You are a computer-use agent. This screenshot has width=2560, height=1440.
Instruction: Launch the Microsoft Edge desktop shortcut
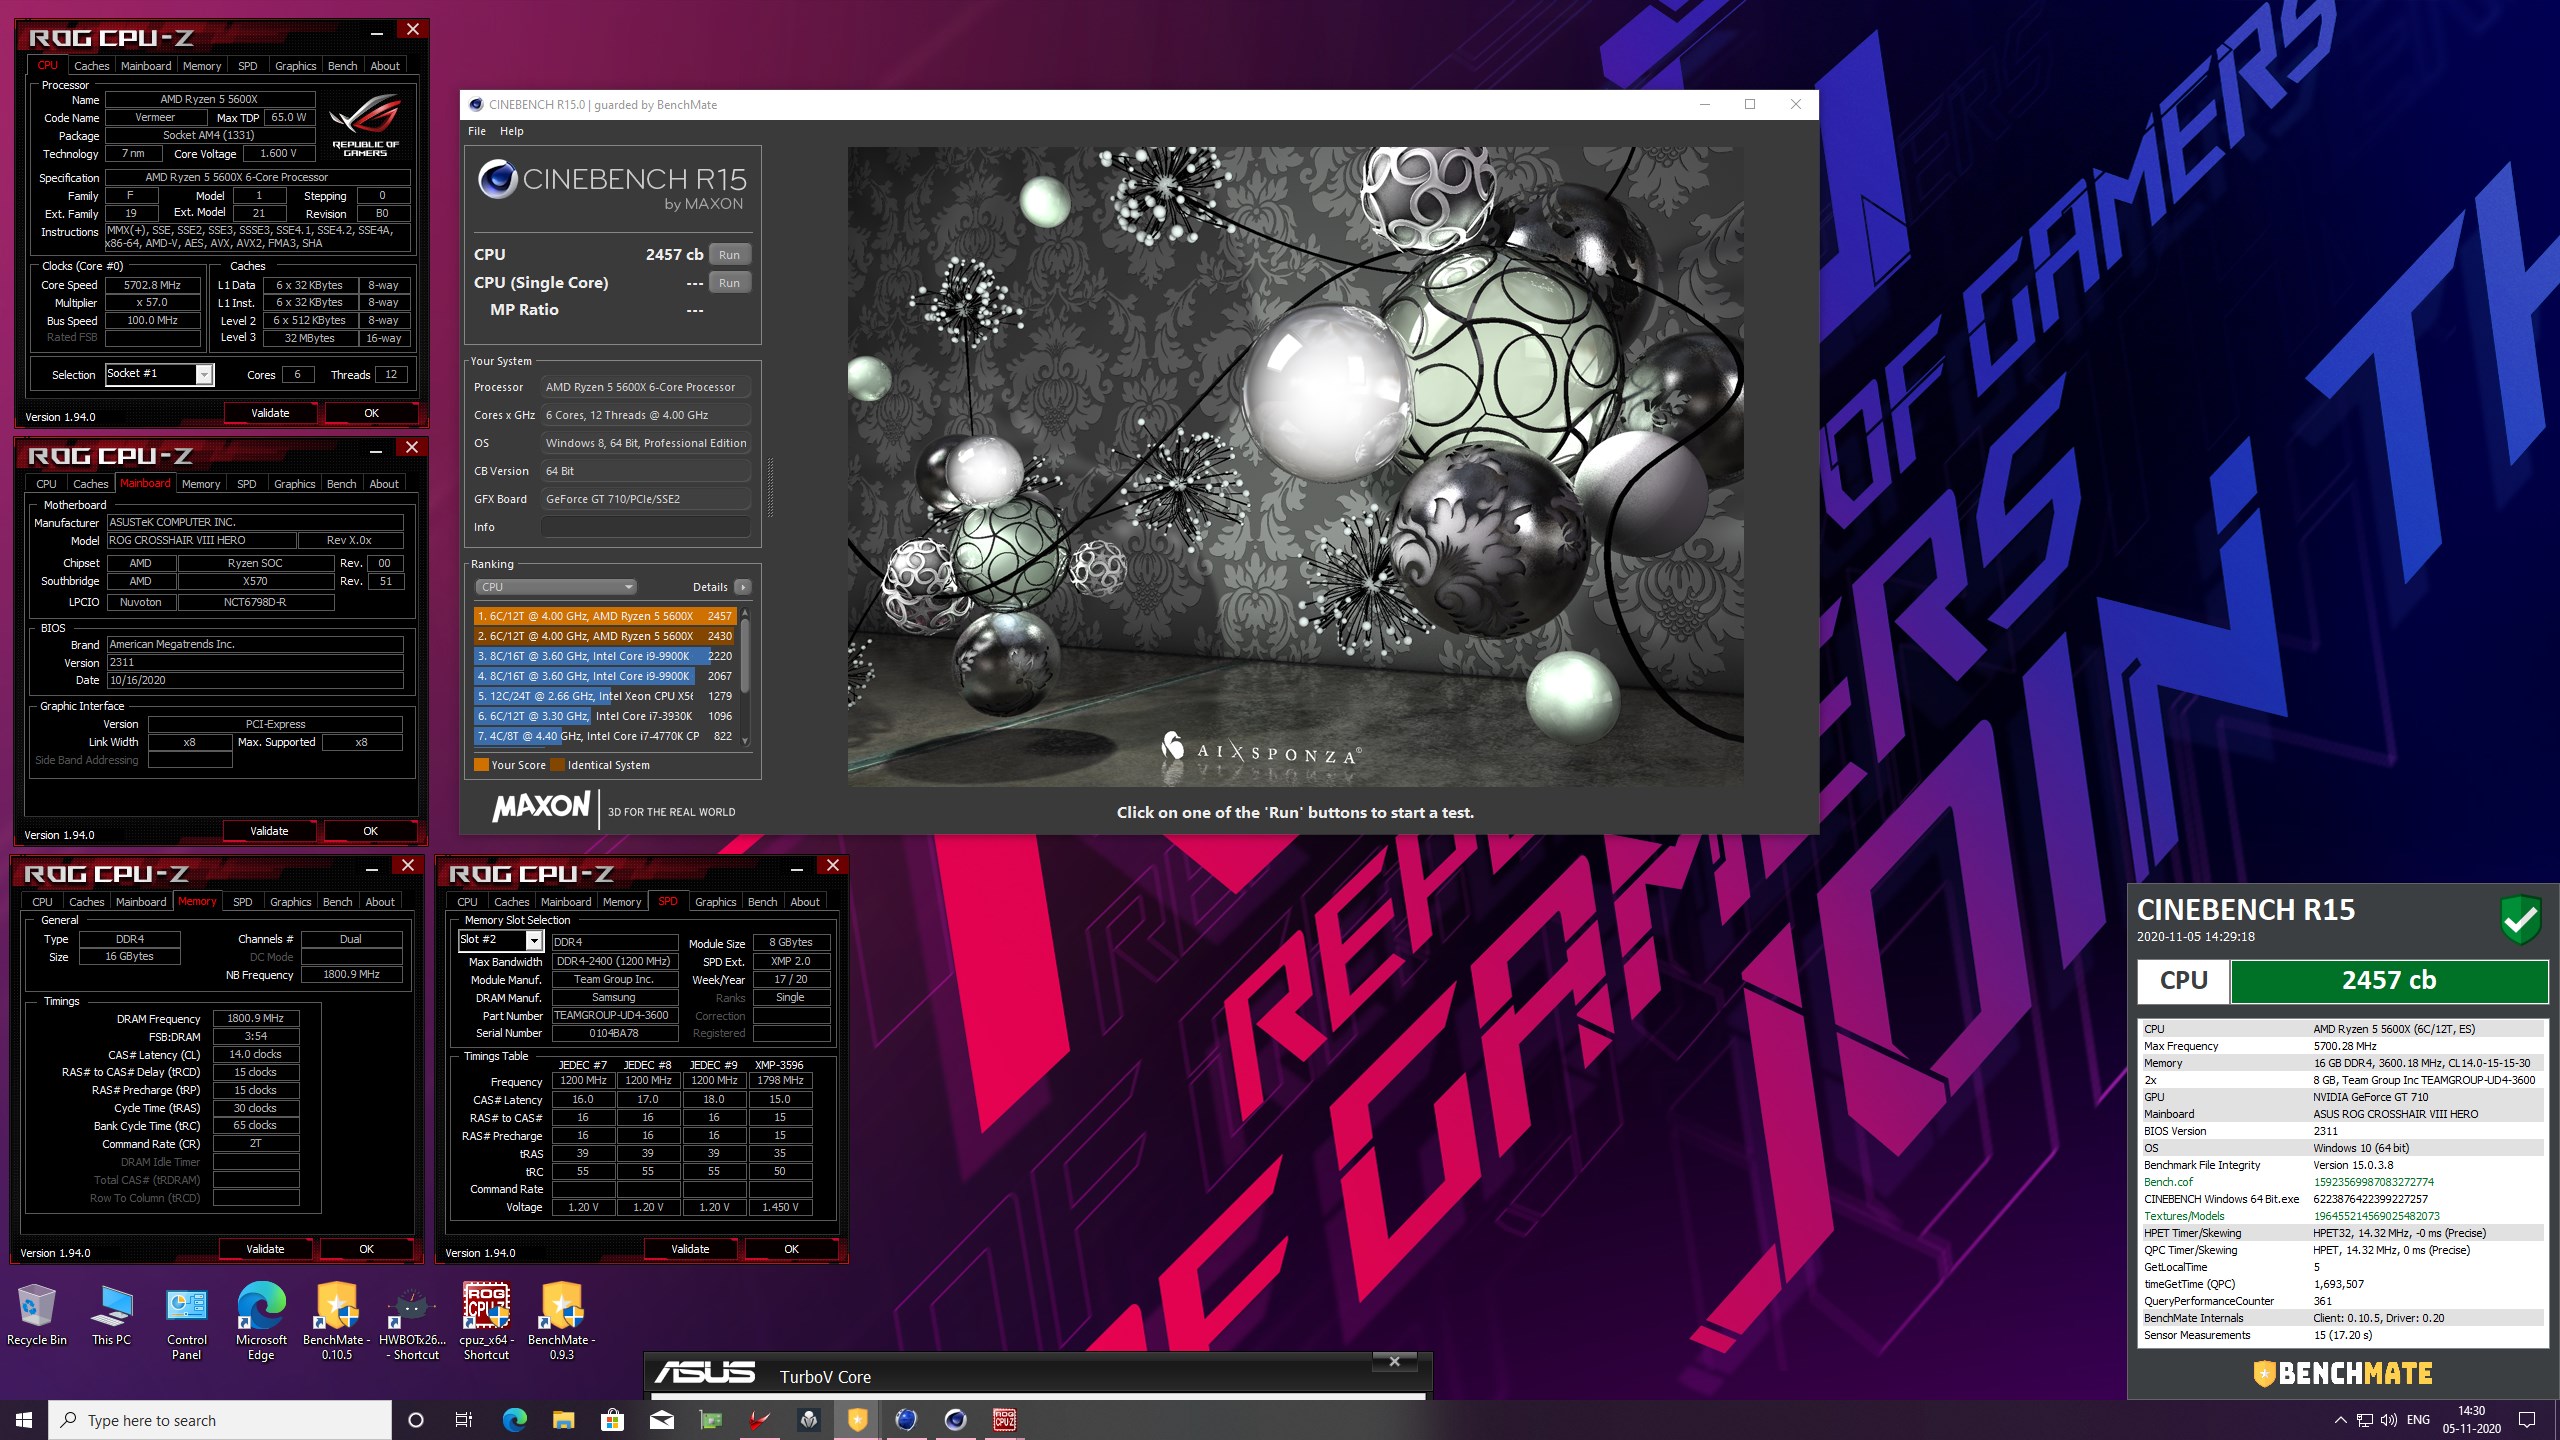(x=261, y=1322)
